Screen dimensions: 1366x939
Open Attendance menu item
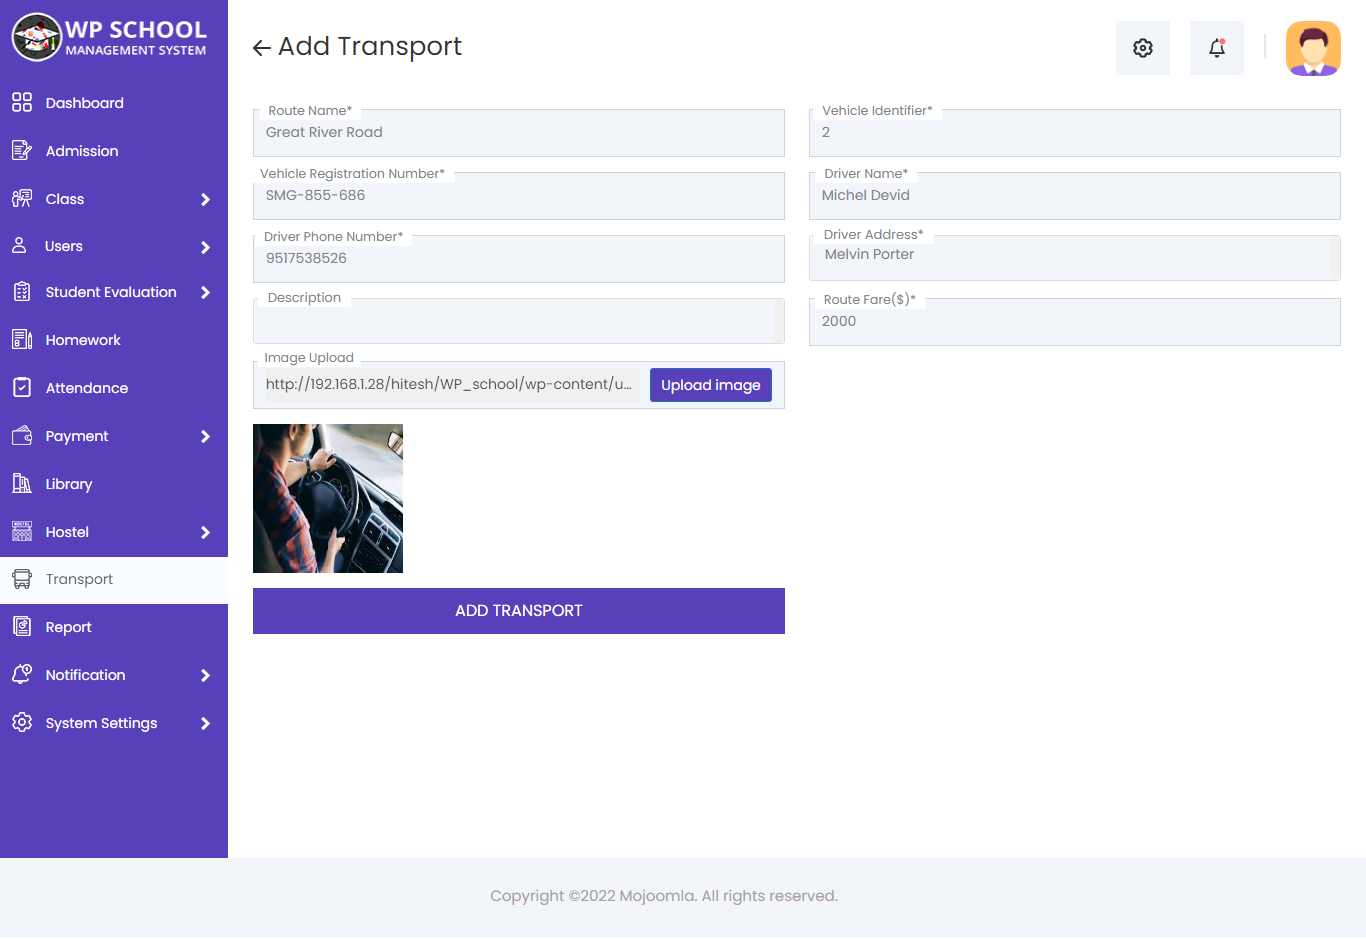click(x=114, y=388)
